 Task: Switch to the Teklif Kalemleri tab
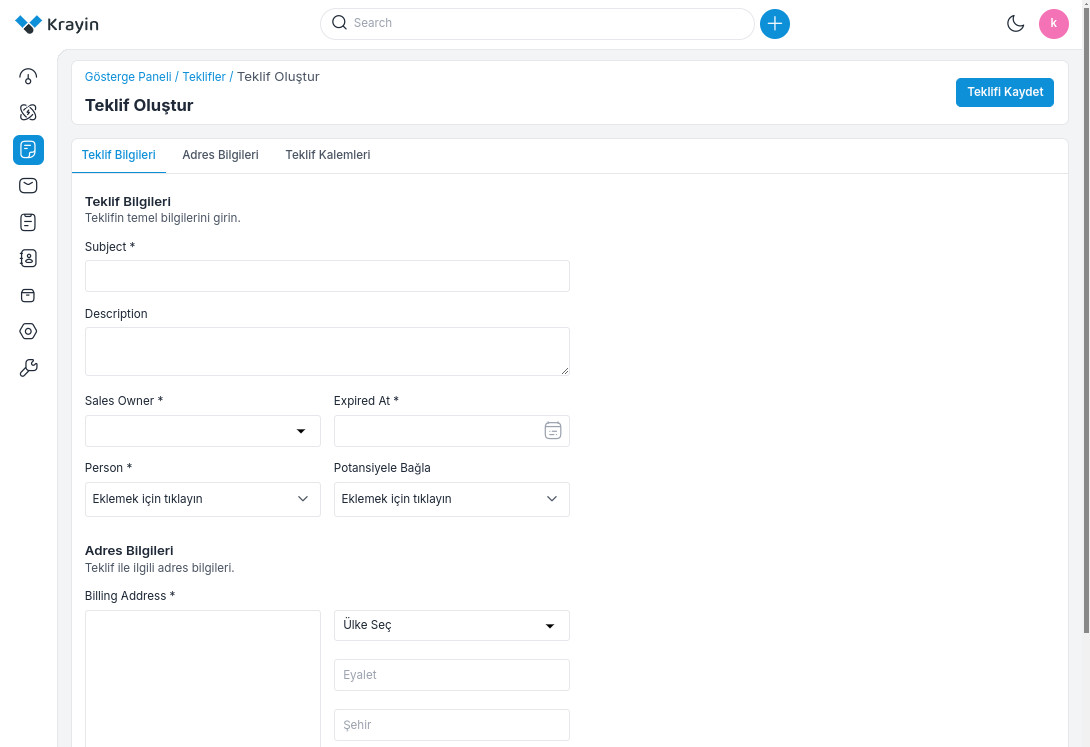coord(327,155)
